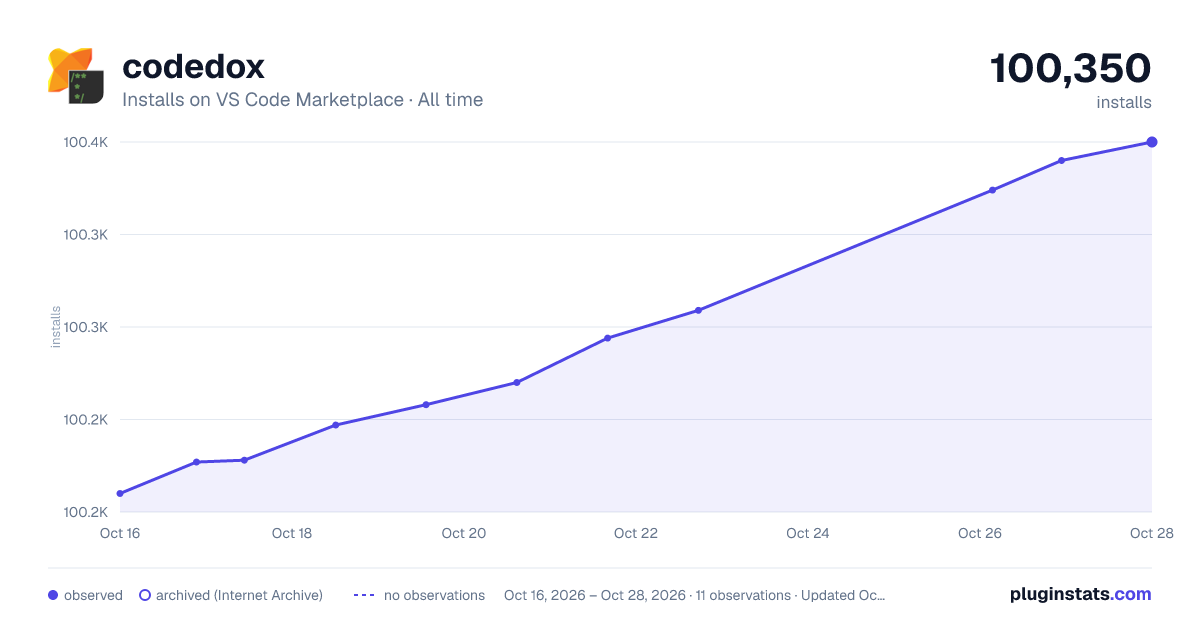Click the 'archived (Internet Archive)' hollow circle legend icon
Image resolution: width=1200 pixels, height=630 pixels.
(x=144, y=595)
